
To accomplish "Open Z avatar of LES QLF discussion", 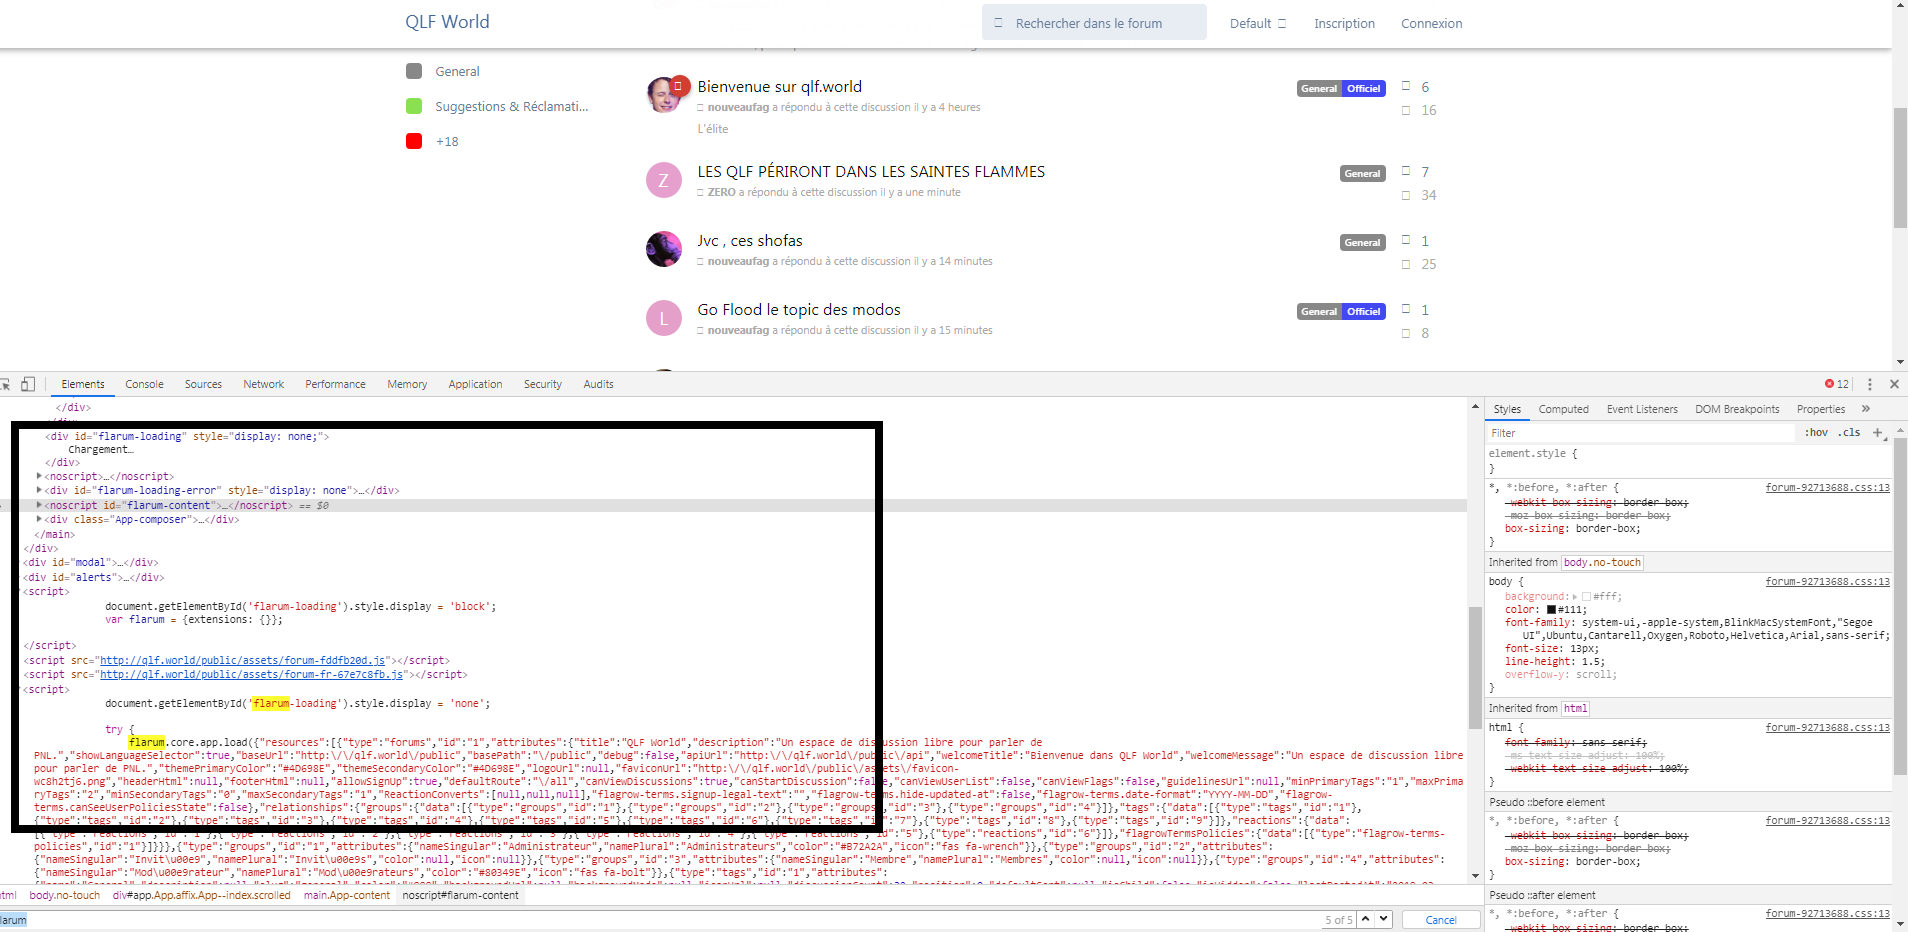I will pos(664,180).
